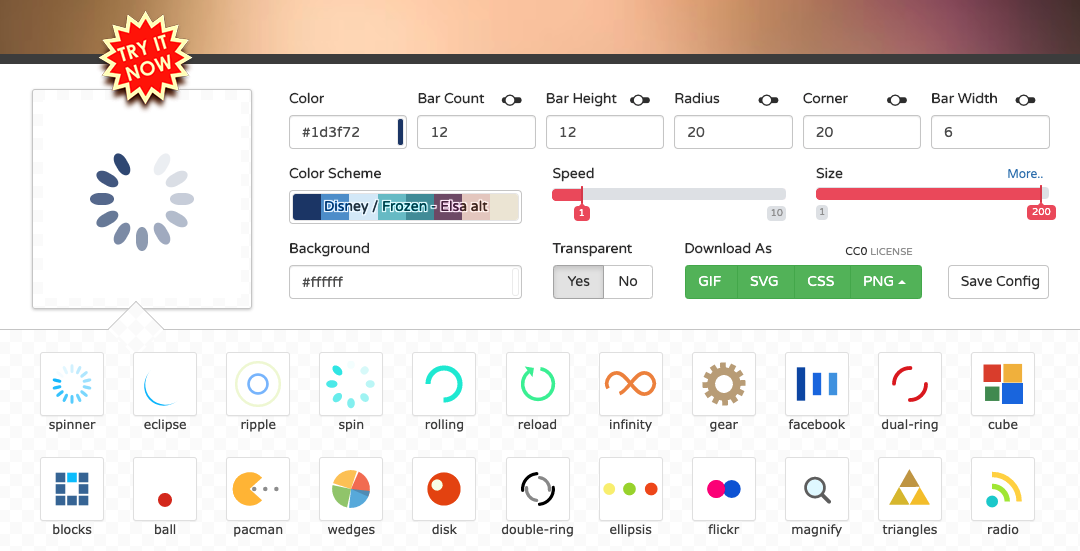Select the blocks loader icon
This screenshot has width=1080, height=551.
(x=72, y=488)
